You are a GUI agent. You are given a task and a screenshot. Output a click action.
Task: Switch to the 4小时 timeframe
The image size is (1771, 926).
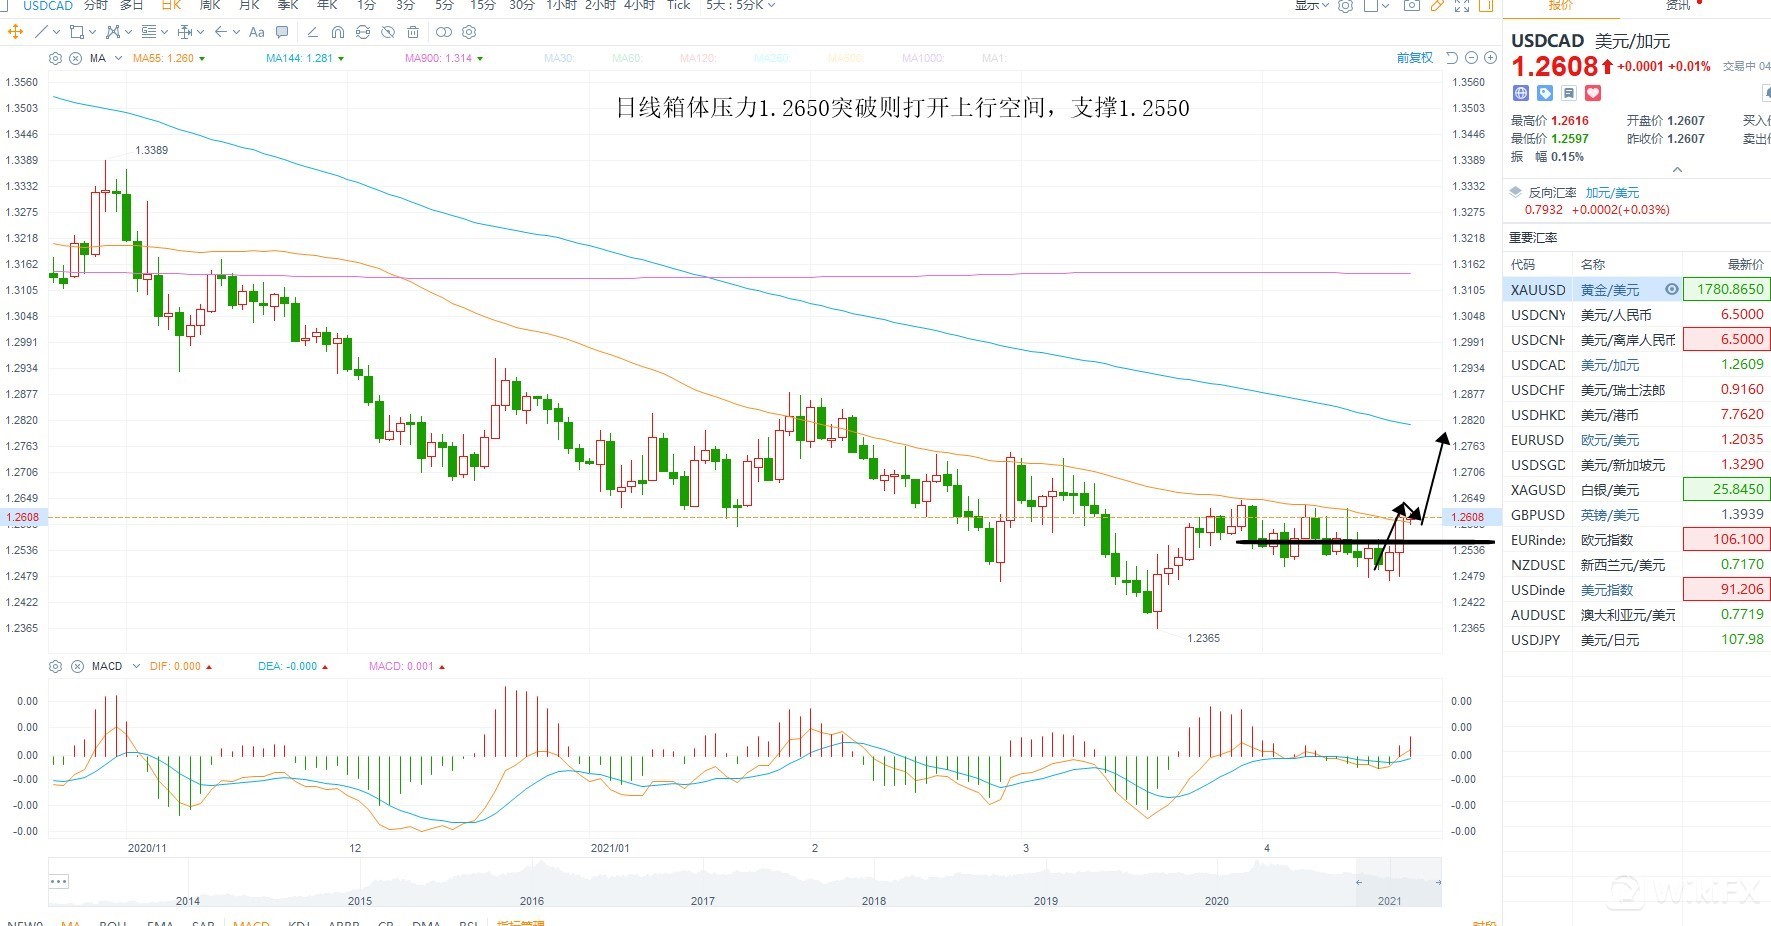click(639, 5)
